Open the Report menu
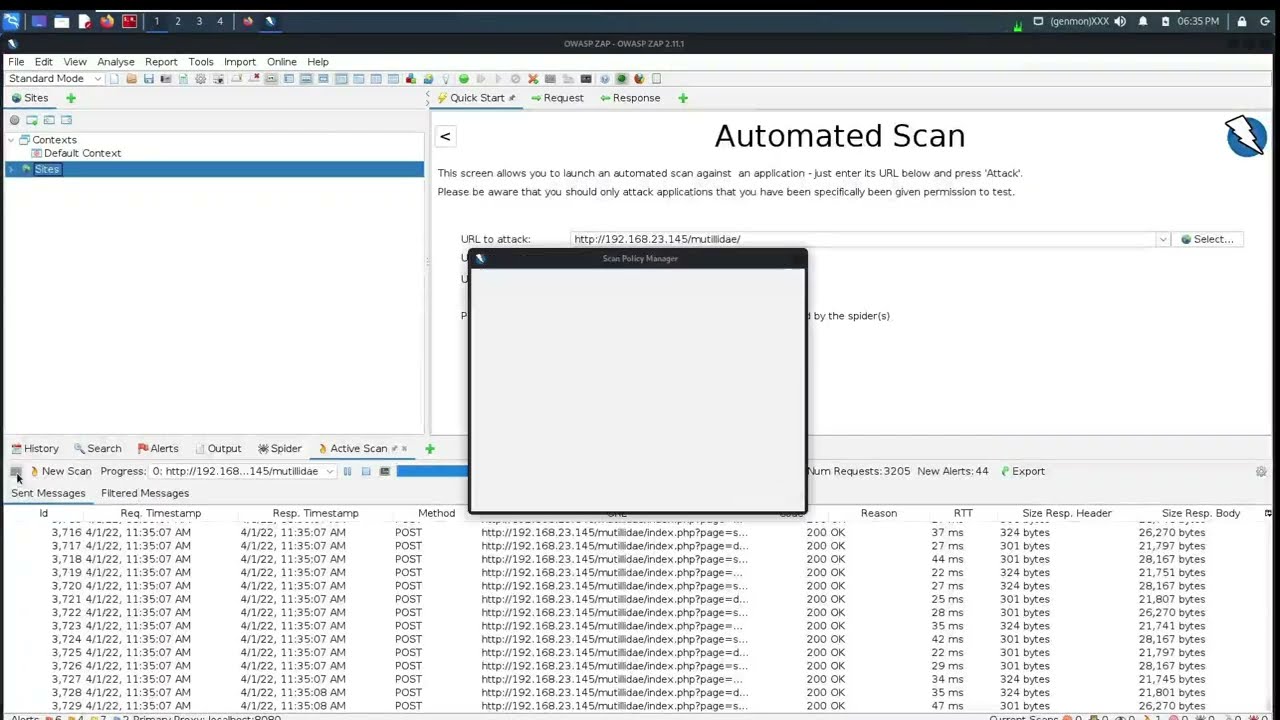This screenshot has width=1280, height=720. pos(161,62)
